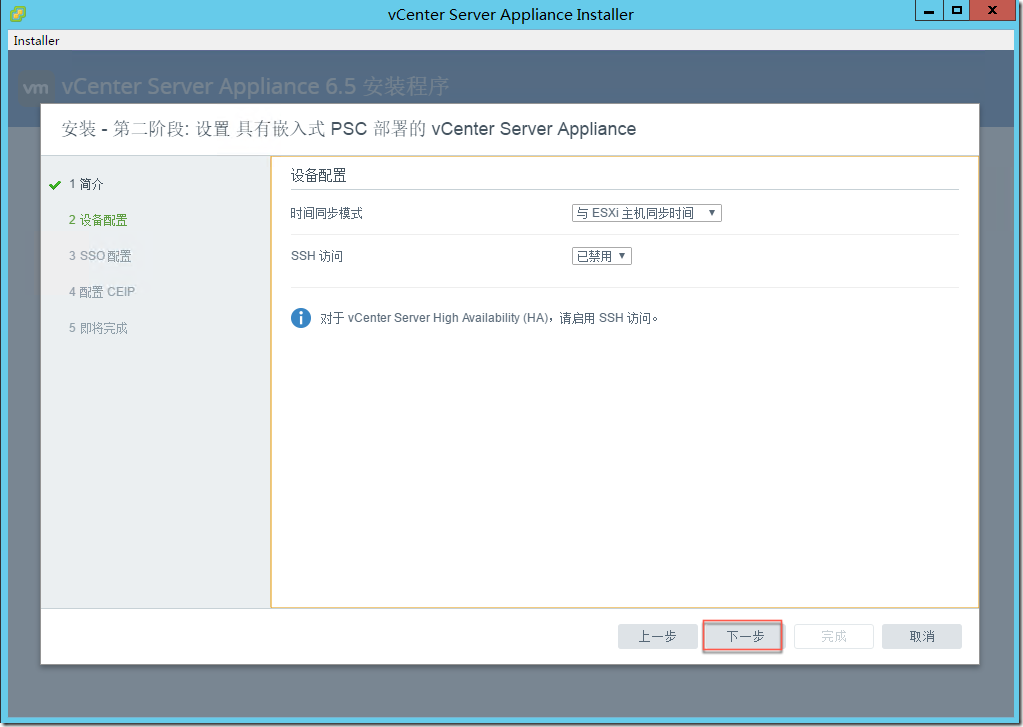Screen dimensions: 1023x727
Task: Open the SSH 访问 dropdown
Action: pos(602,256)
